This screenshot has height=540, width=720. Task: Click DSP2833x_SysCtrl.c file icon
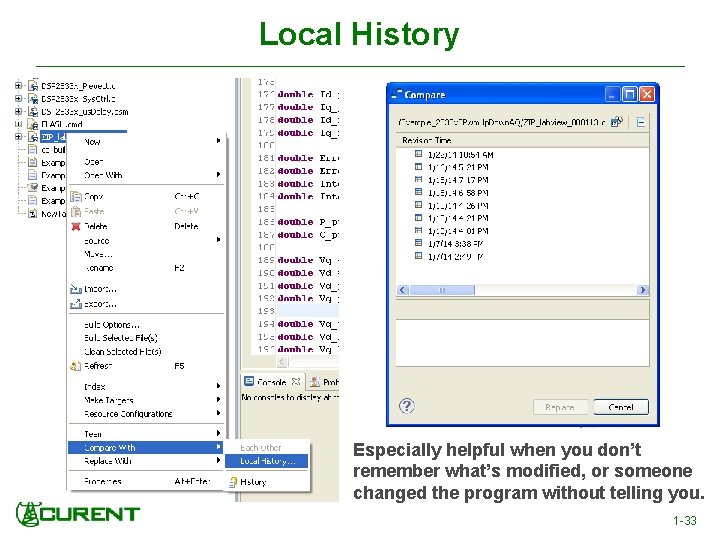pyautogui.click(x=33, y=98)
